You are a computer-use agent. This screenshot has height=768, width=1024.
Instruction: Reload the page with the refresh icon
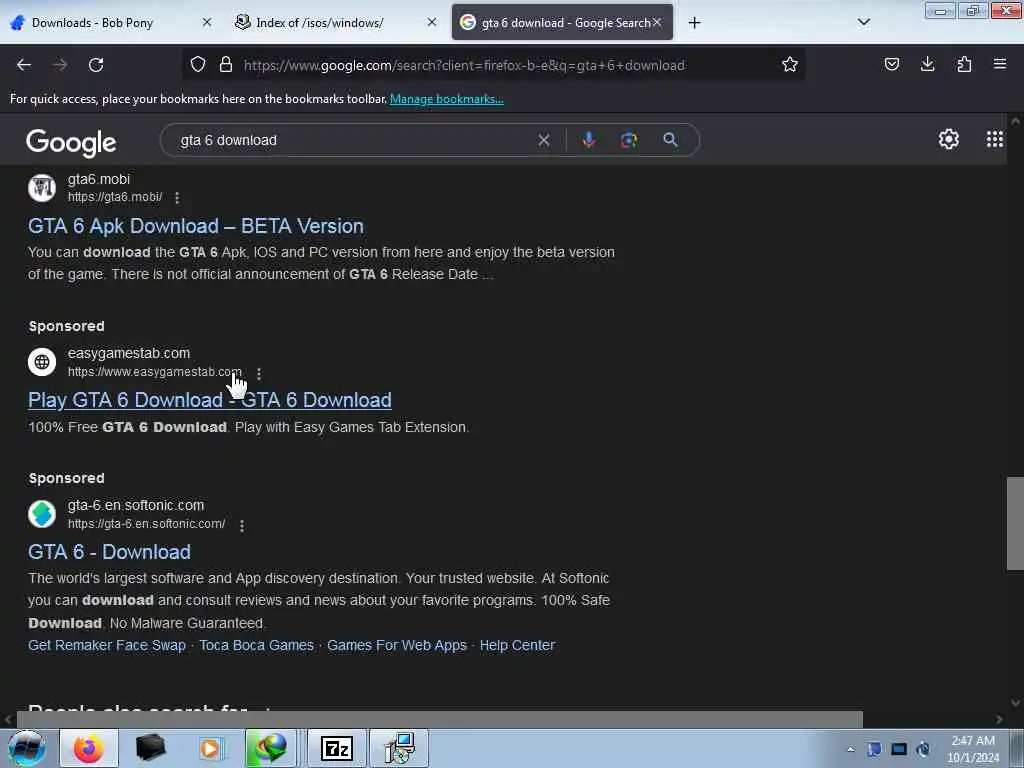click(96, 65)
